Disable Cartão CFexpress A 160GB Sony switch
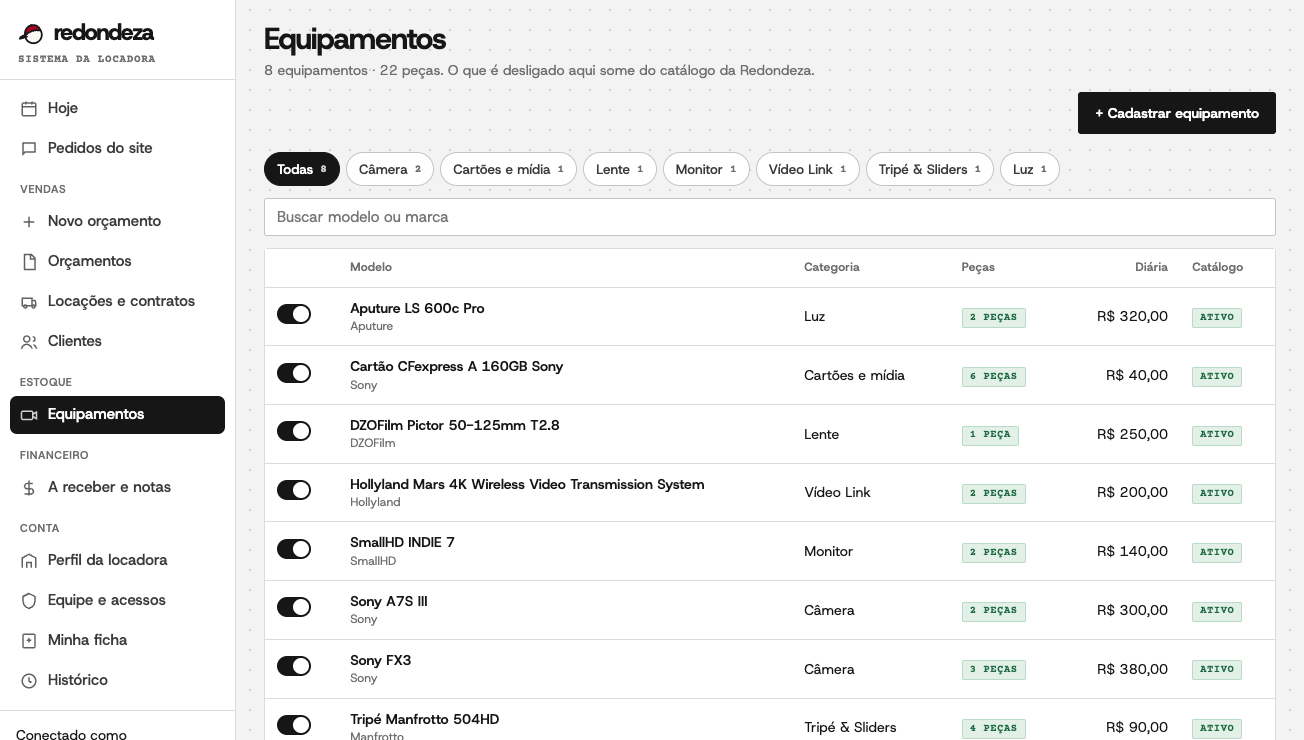The image size is (1304, 740). click(294, 373)
